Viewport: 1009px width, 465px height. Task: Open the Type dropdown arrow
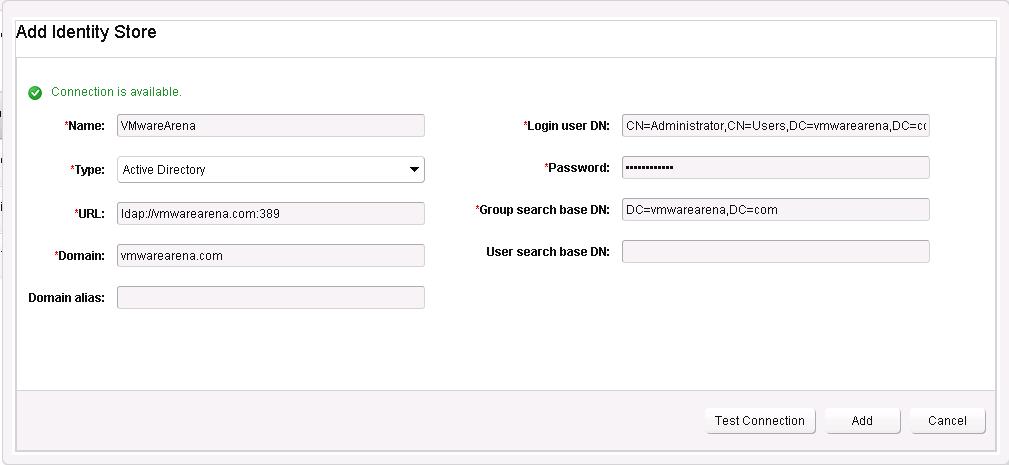(x=414, y=170)
